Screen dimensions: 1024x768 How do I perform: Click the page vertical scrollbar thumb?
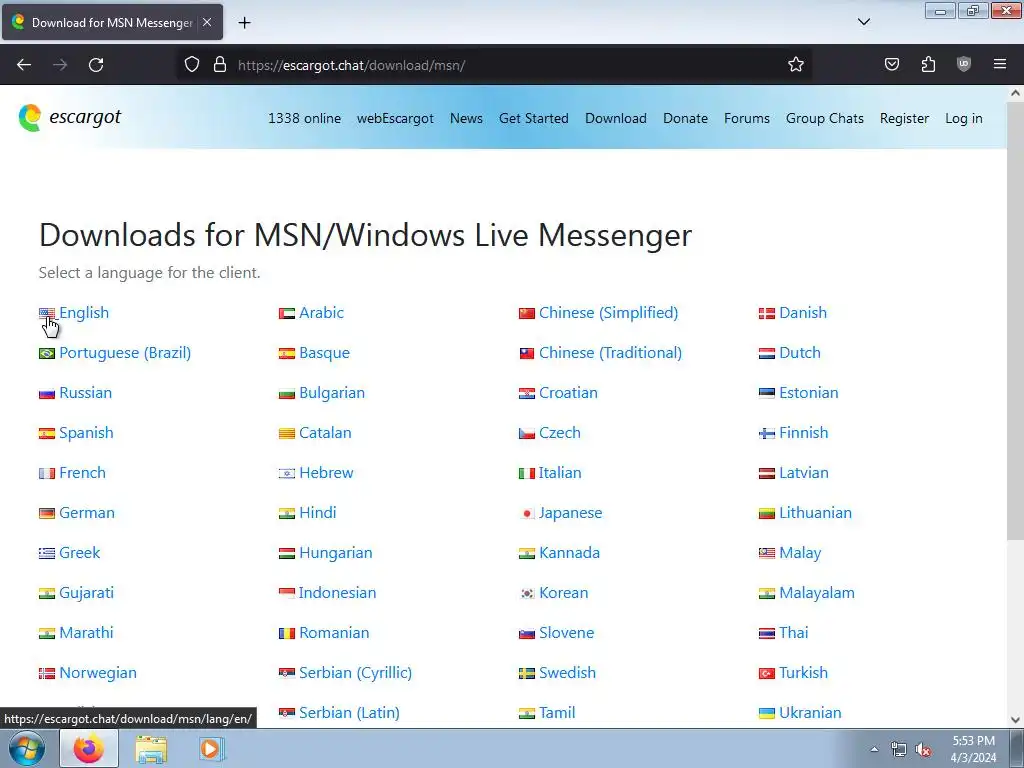click(x=1015, y=320)
